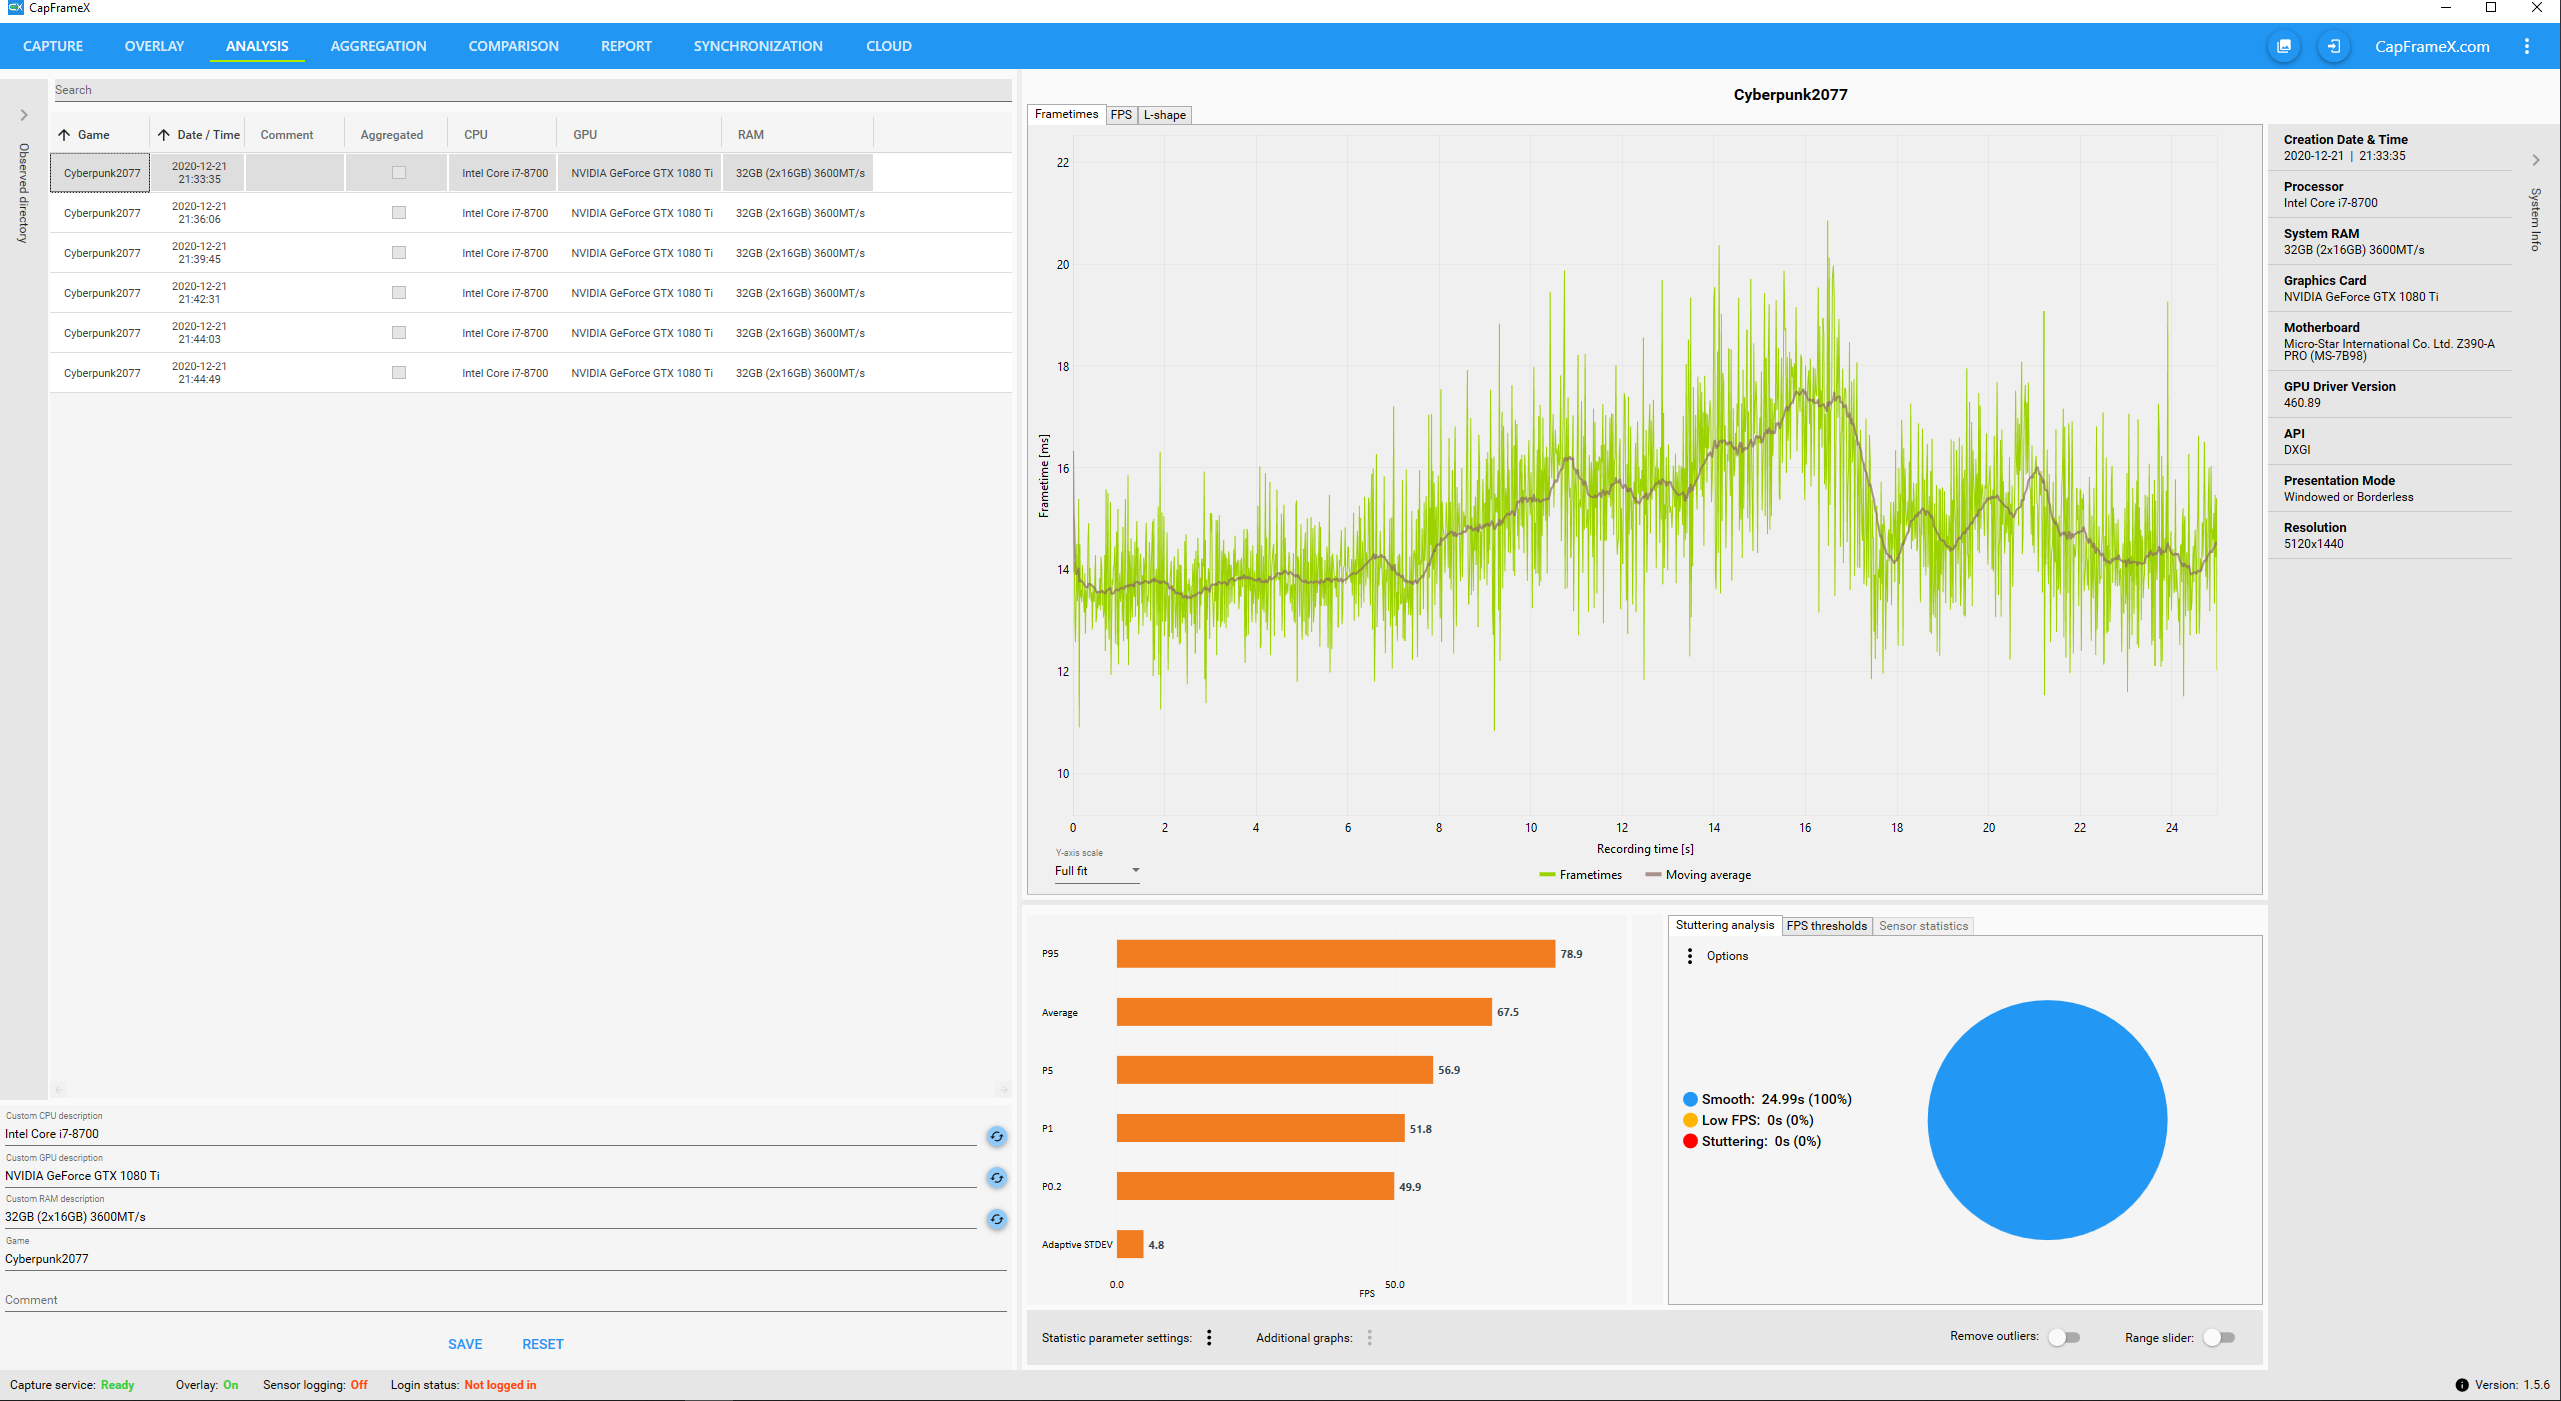The image size is (2561, 1401).
Task: Open stuttering analysis Options menu
Action: (x=1690, y=956)
